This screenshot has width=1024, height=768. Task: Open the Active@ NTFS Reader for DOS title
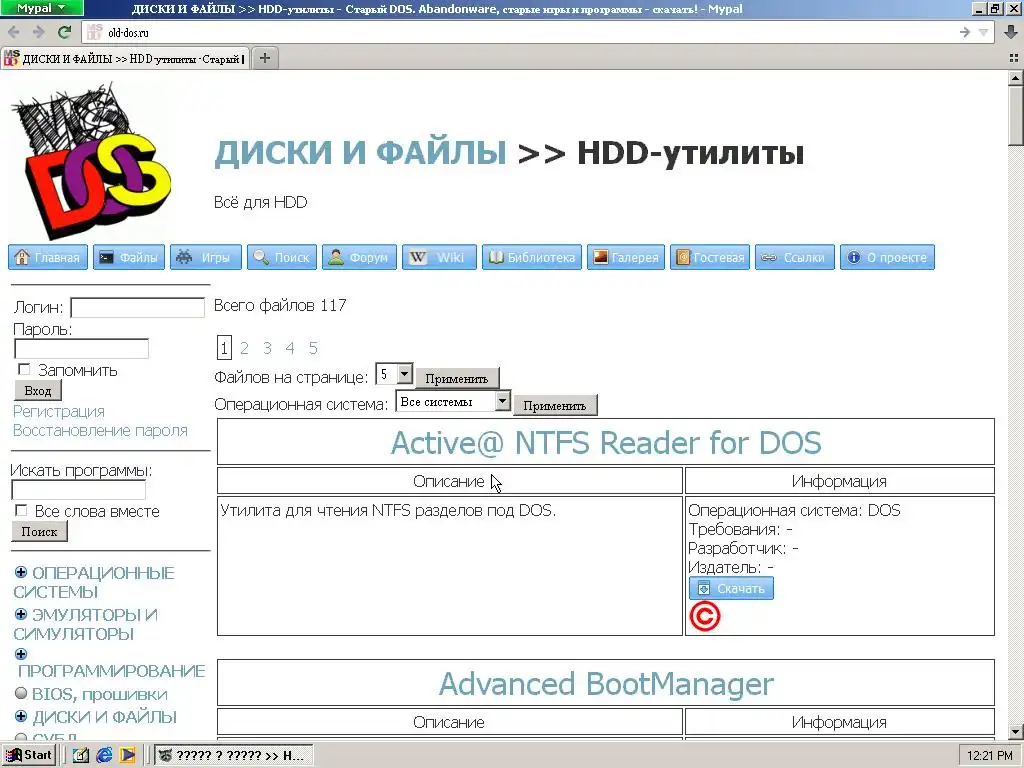pyautogui.click(x=605, y=443)
